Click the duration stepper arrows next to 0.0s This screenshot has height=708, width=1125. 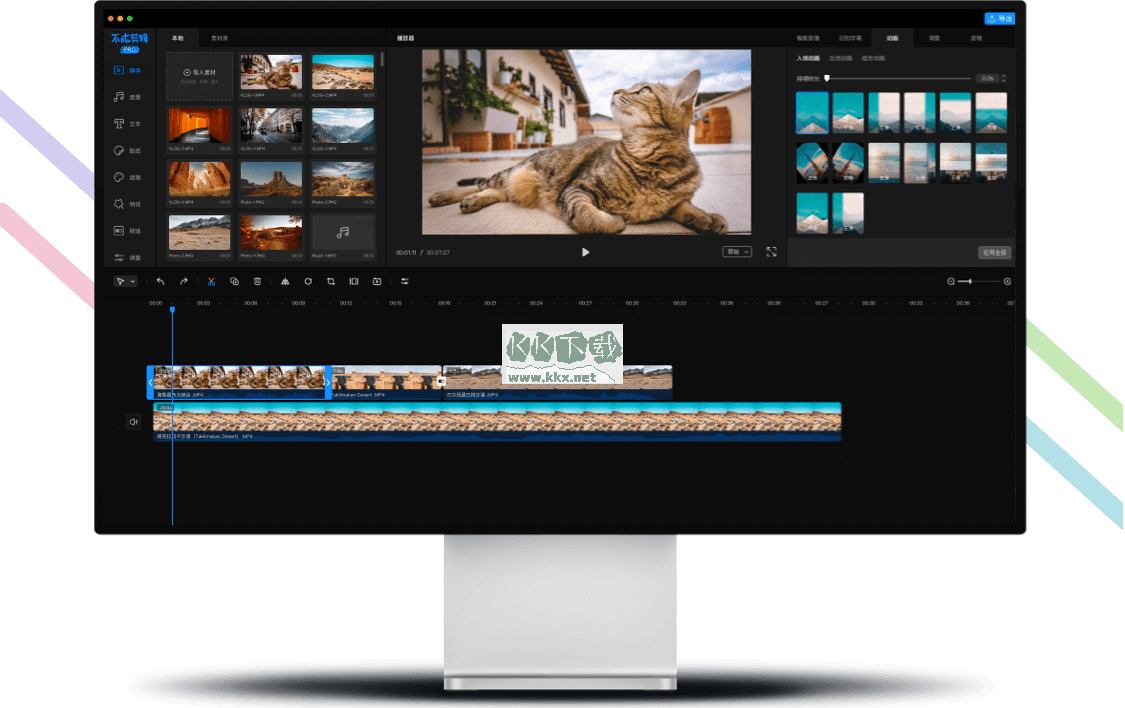pyautogui.click(x=1003, y=78)
